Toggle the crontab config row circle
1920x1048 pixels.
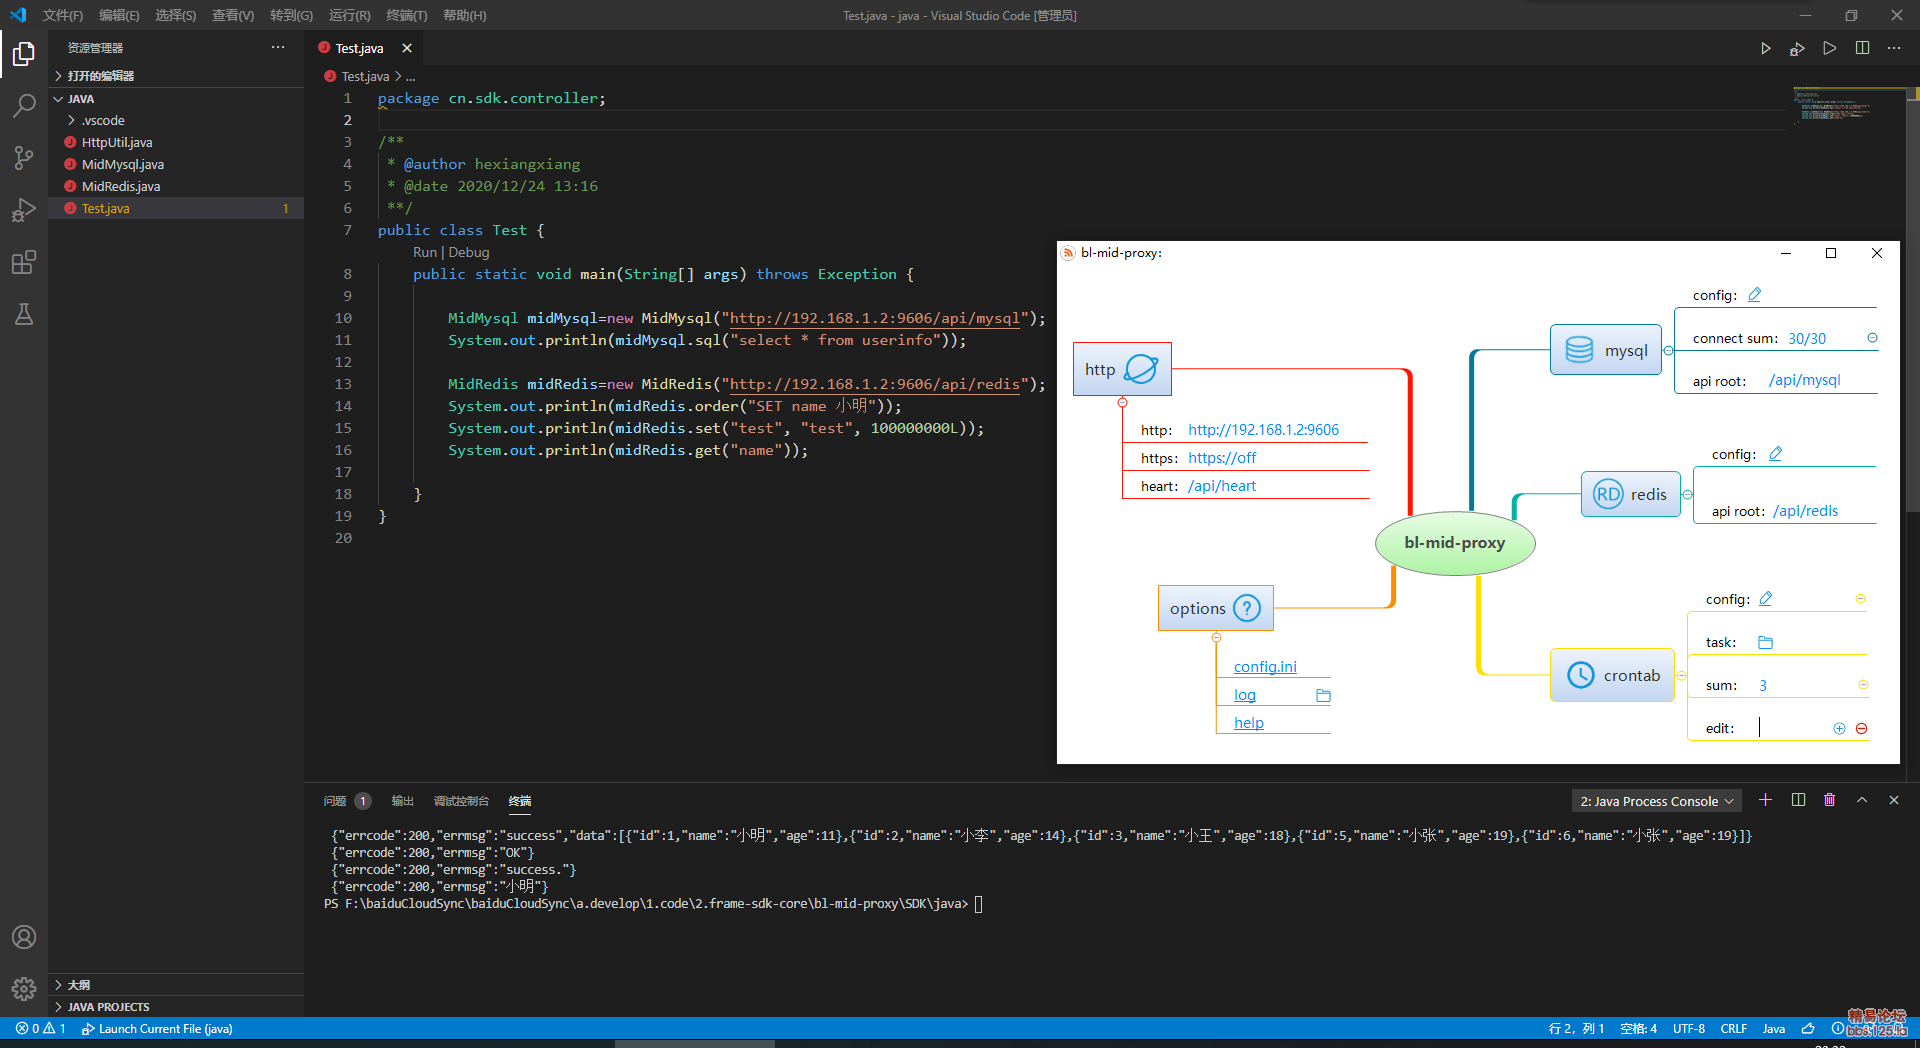pos(1860,599)
